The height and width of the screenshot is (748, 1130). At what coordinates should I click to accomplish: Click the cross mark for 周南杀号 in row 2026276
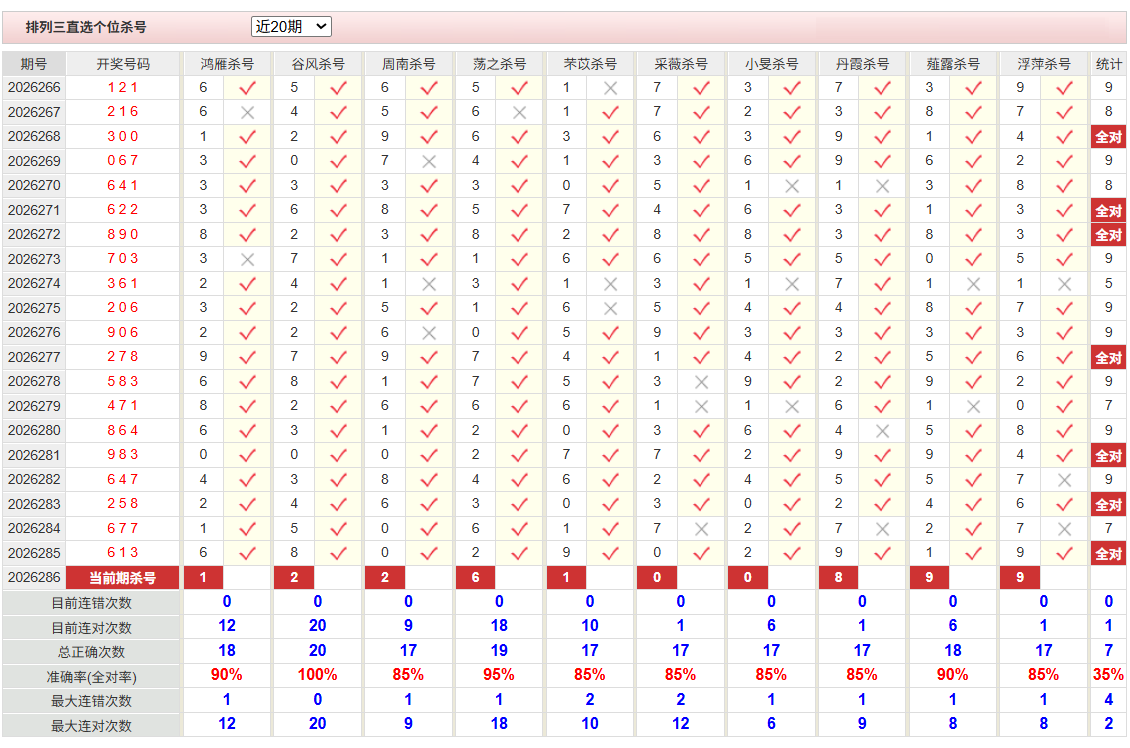429,333
